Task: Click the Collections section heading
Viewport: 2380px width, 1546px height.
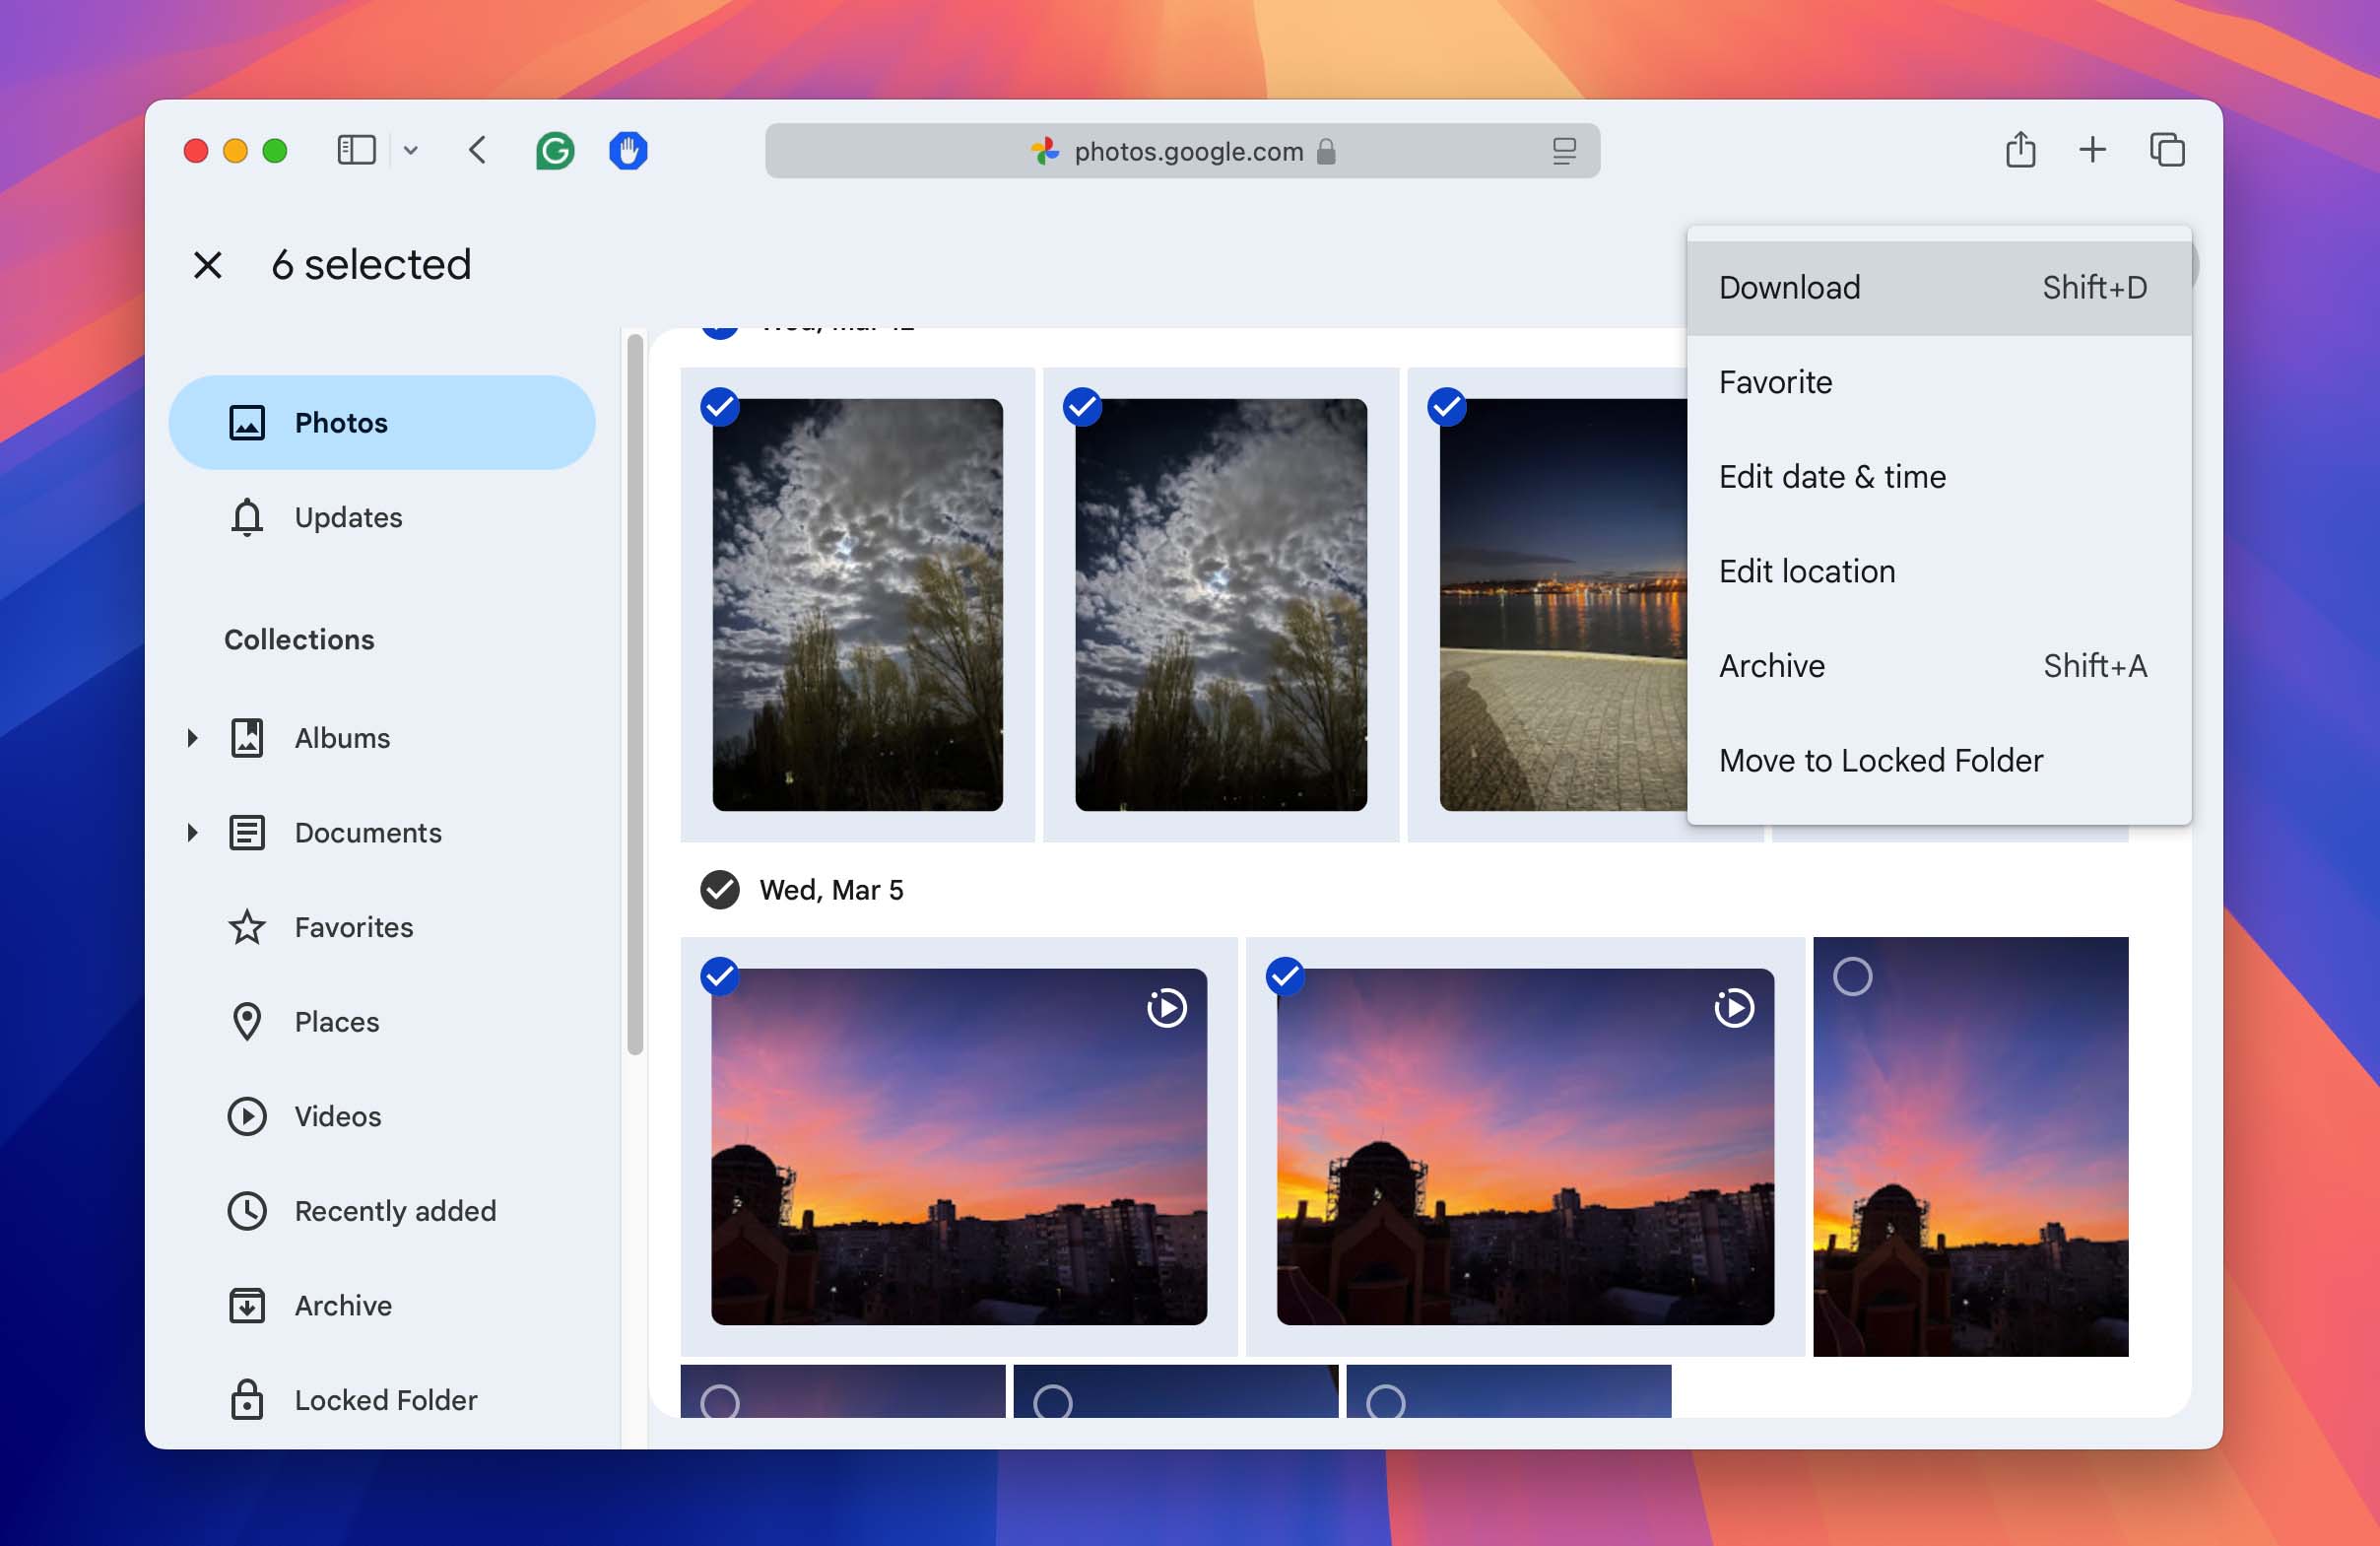Action: (299, 640)
